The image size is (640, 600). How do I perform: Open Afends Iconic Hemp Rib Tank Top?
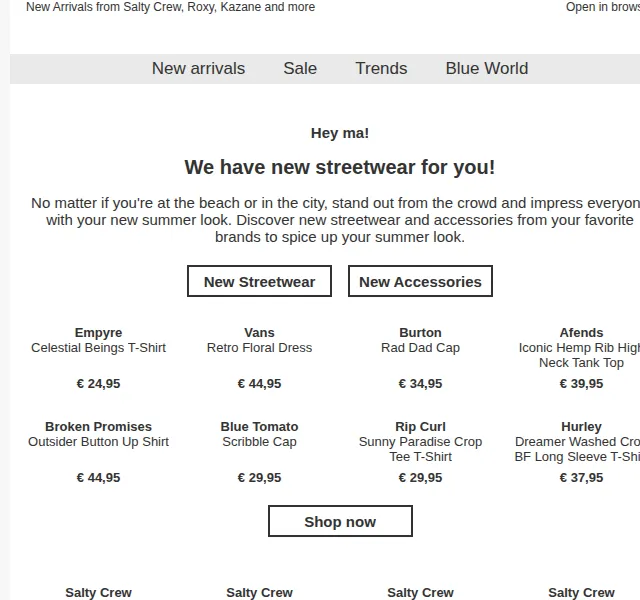tap(580, 355)
